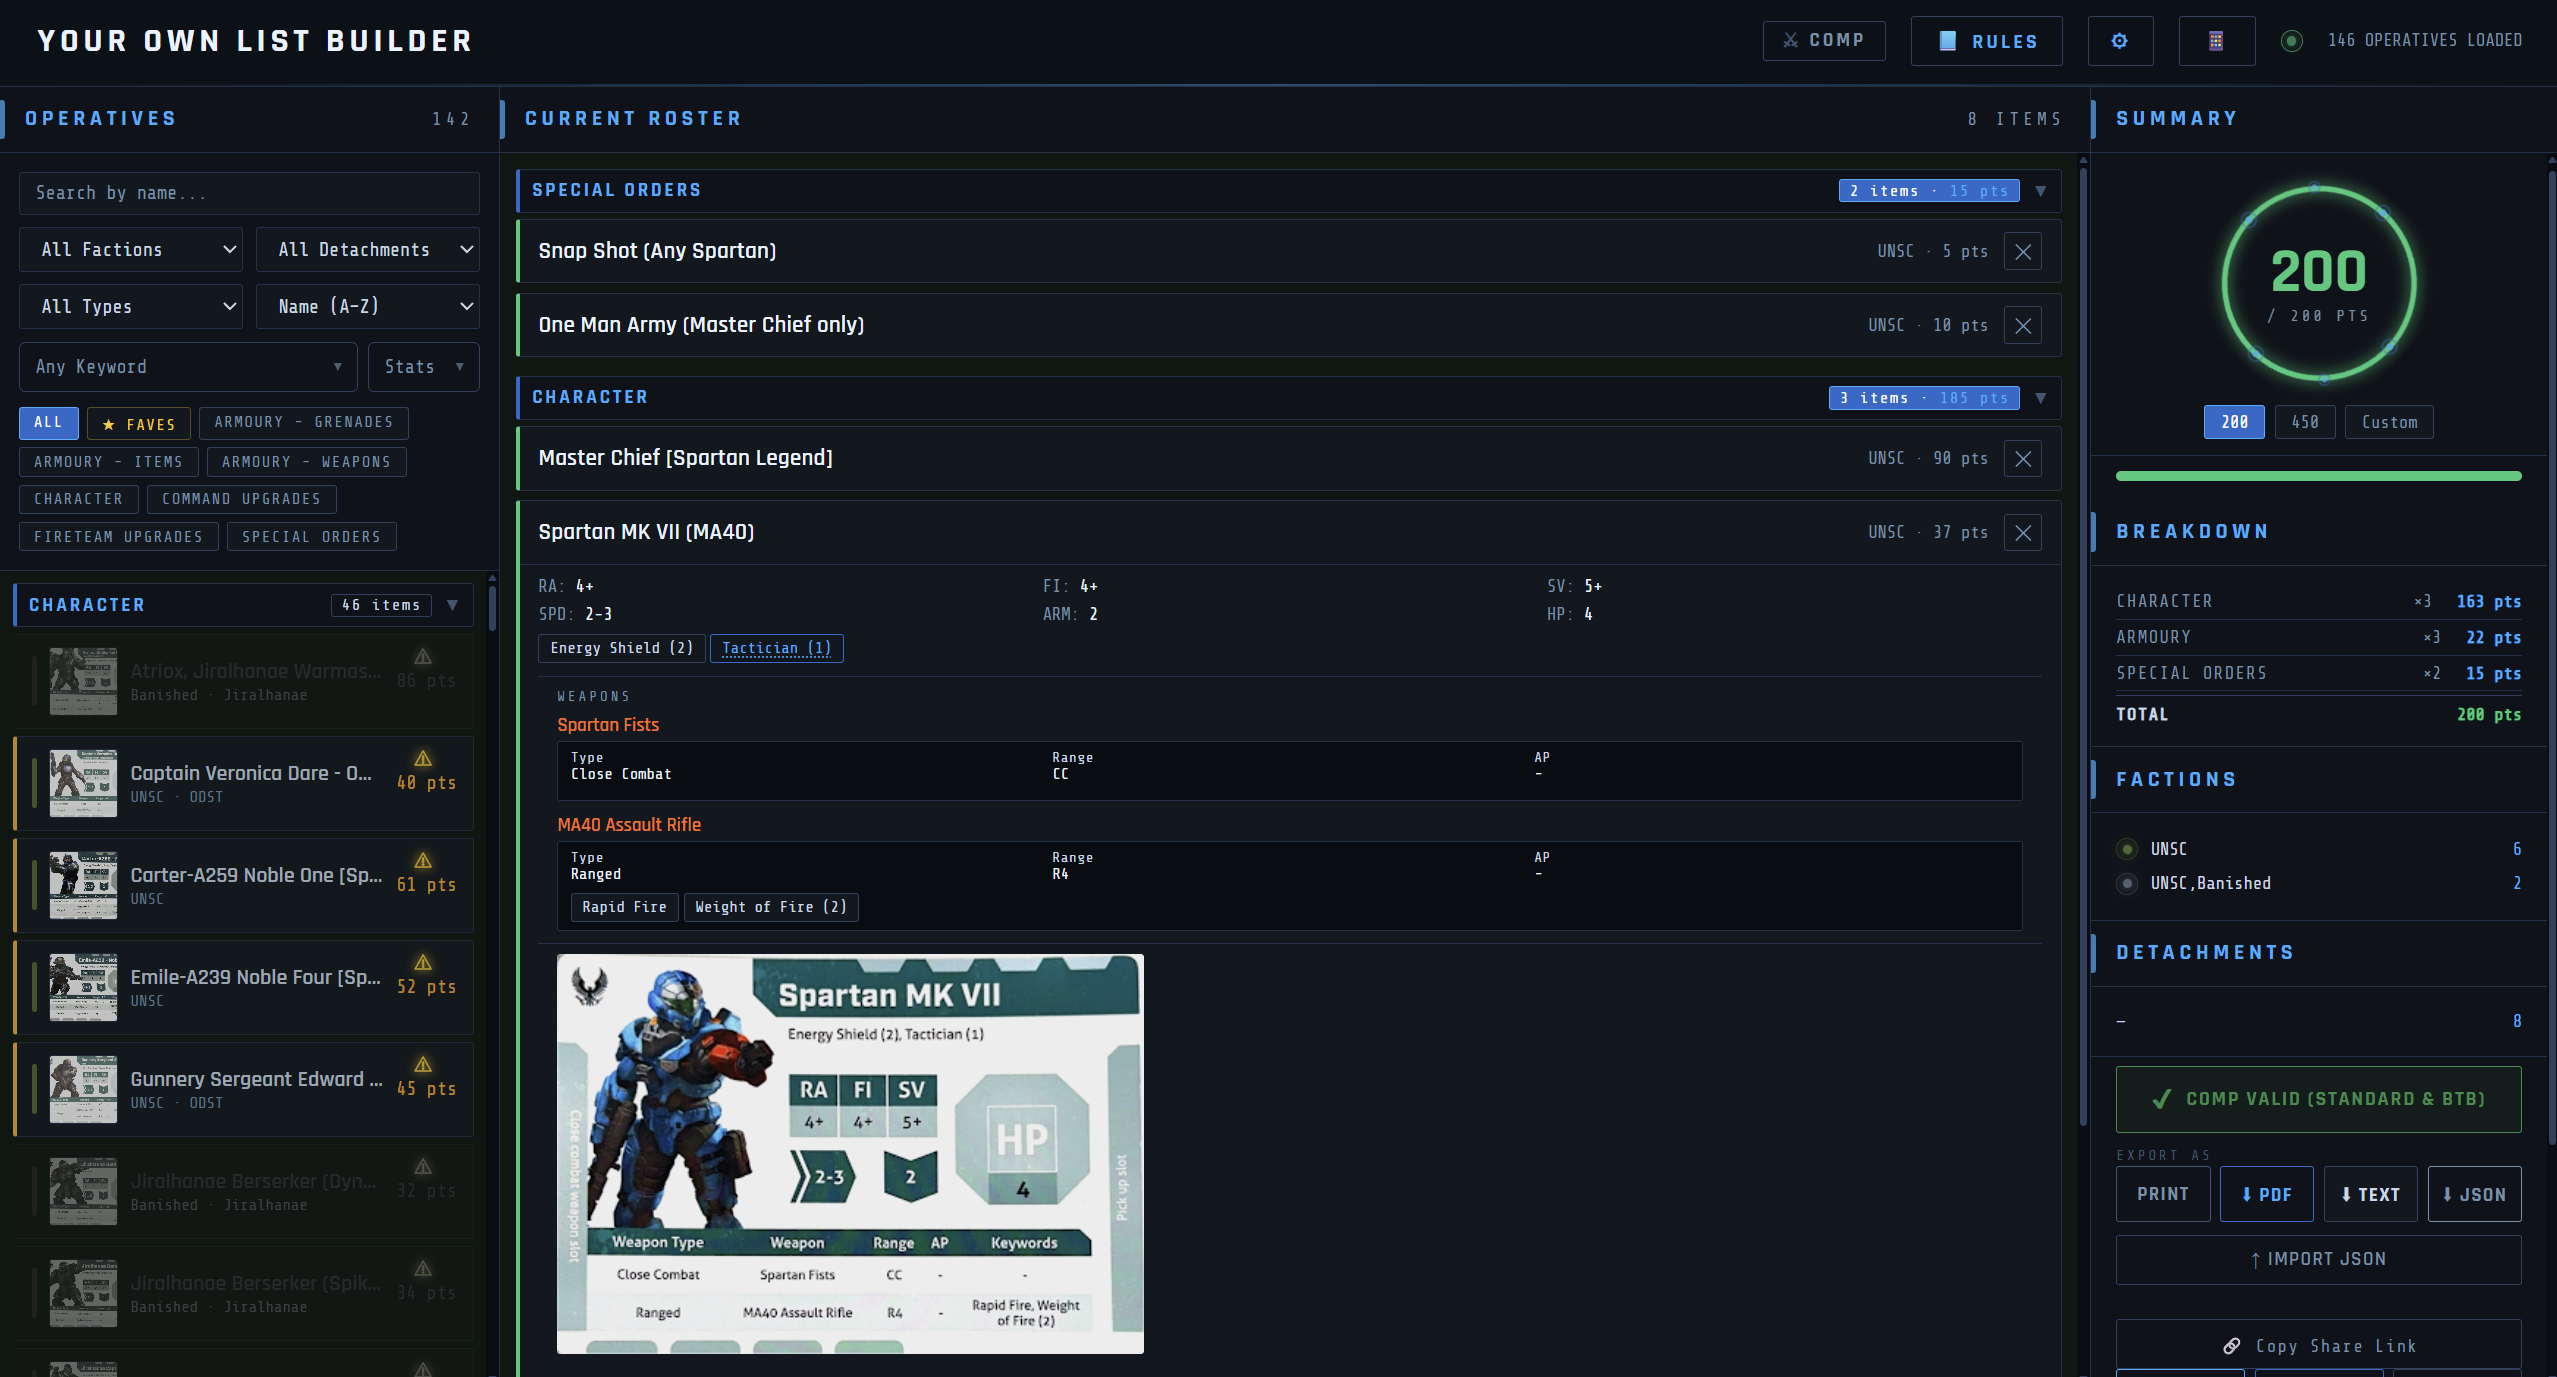Click the star icon in FAVES filter

pos(109,425)
